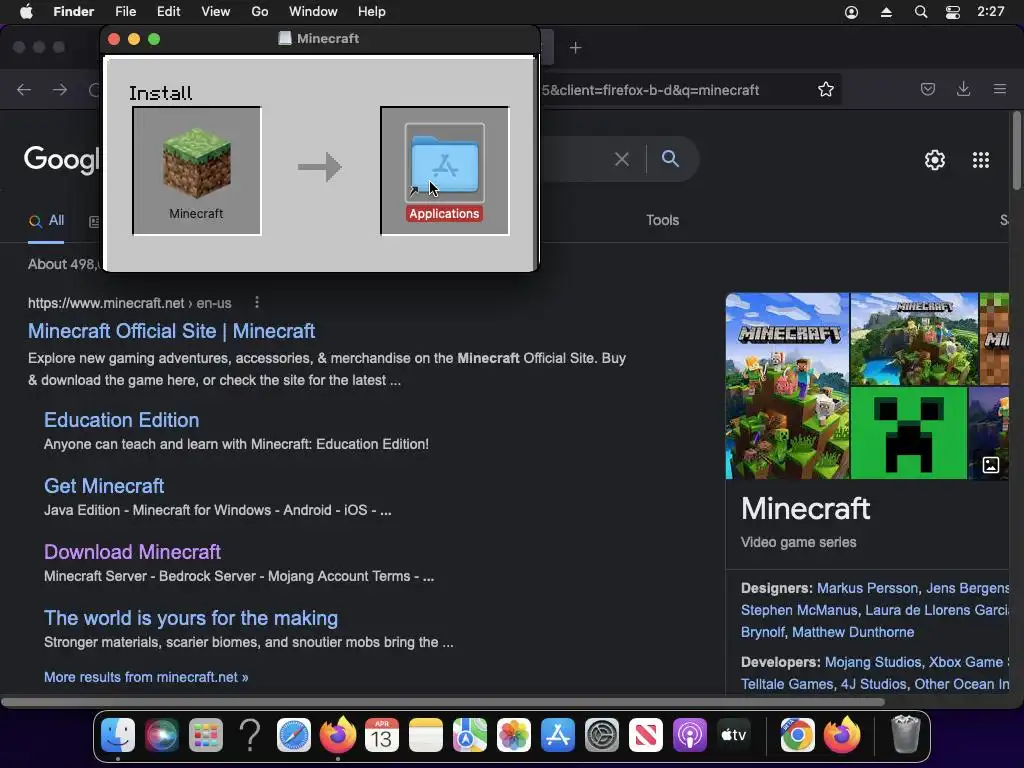
Task: Open Education Edition sitelink
Action: (x=121, y=420)
